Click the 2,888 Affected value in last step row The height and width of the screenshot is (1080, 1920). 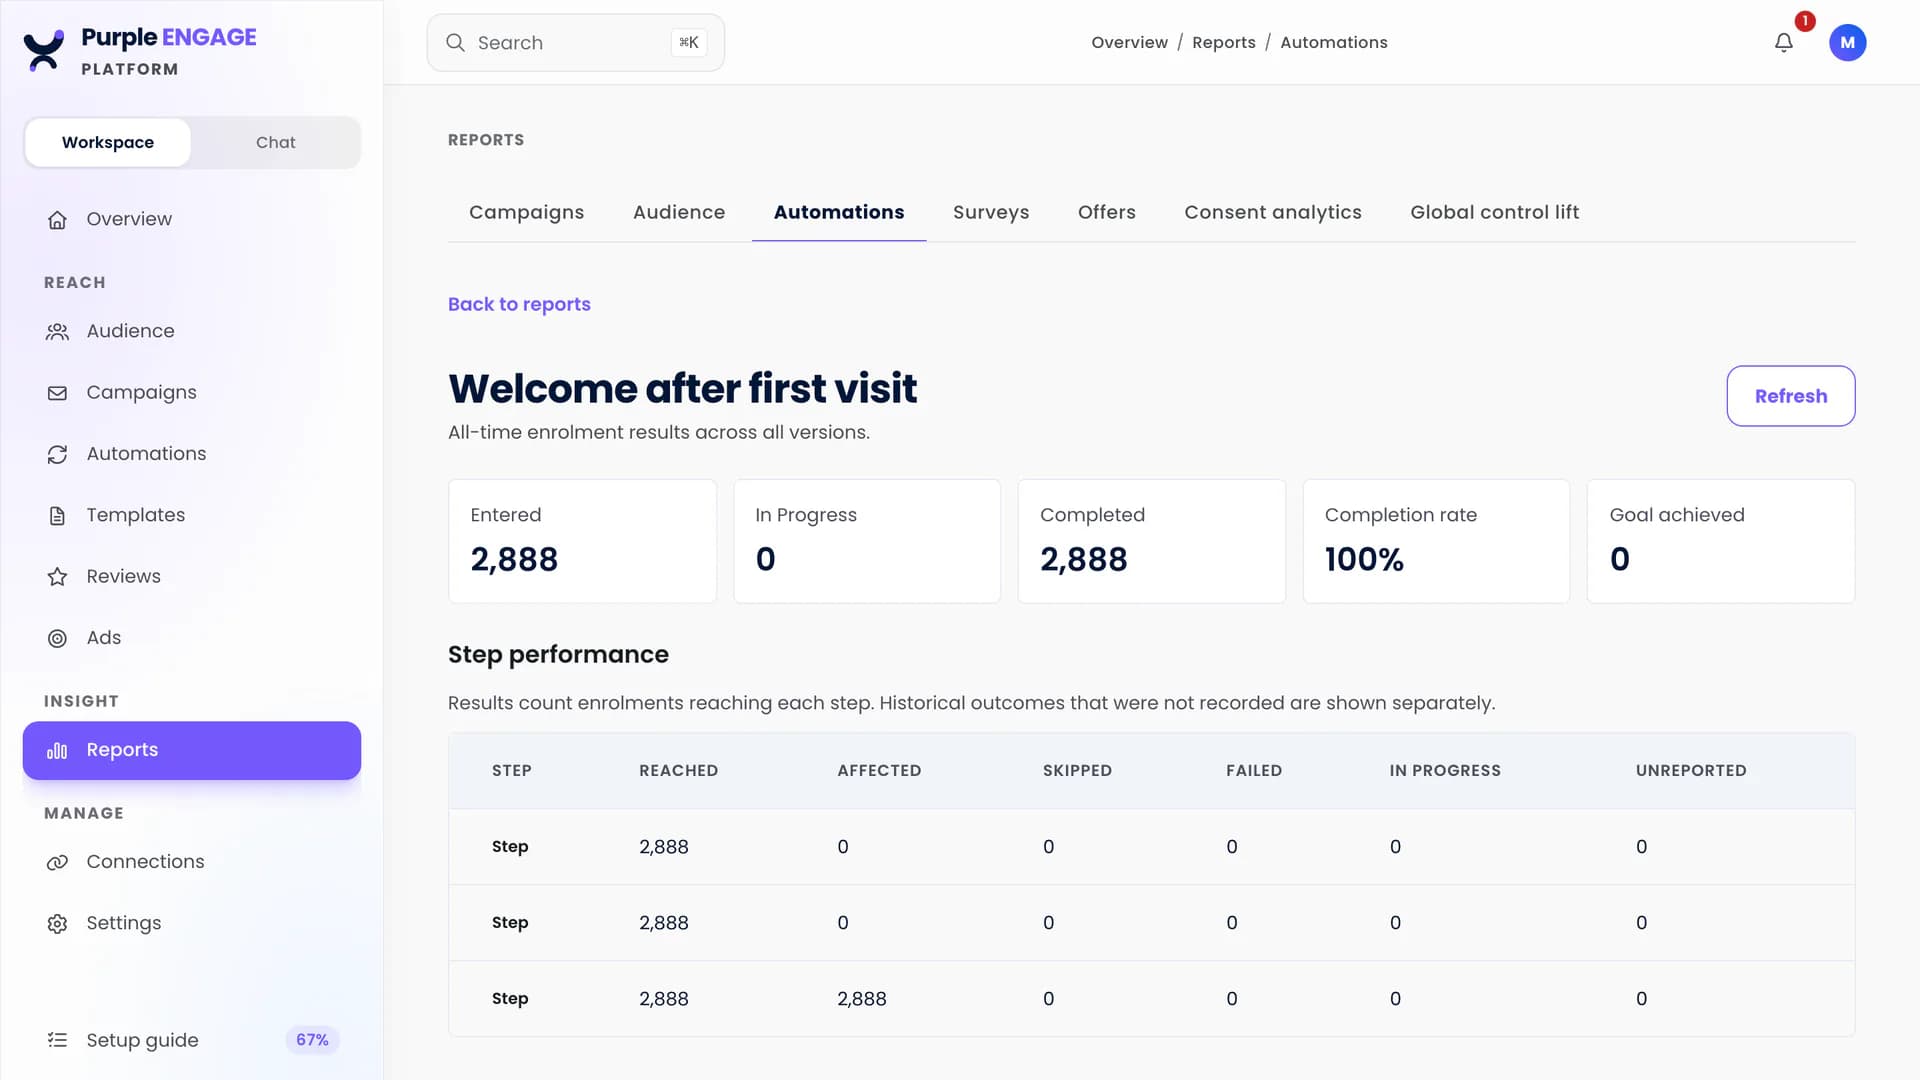[862, 999]
